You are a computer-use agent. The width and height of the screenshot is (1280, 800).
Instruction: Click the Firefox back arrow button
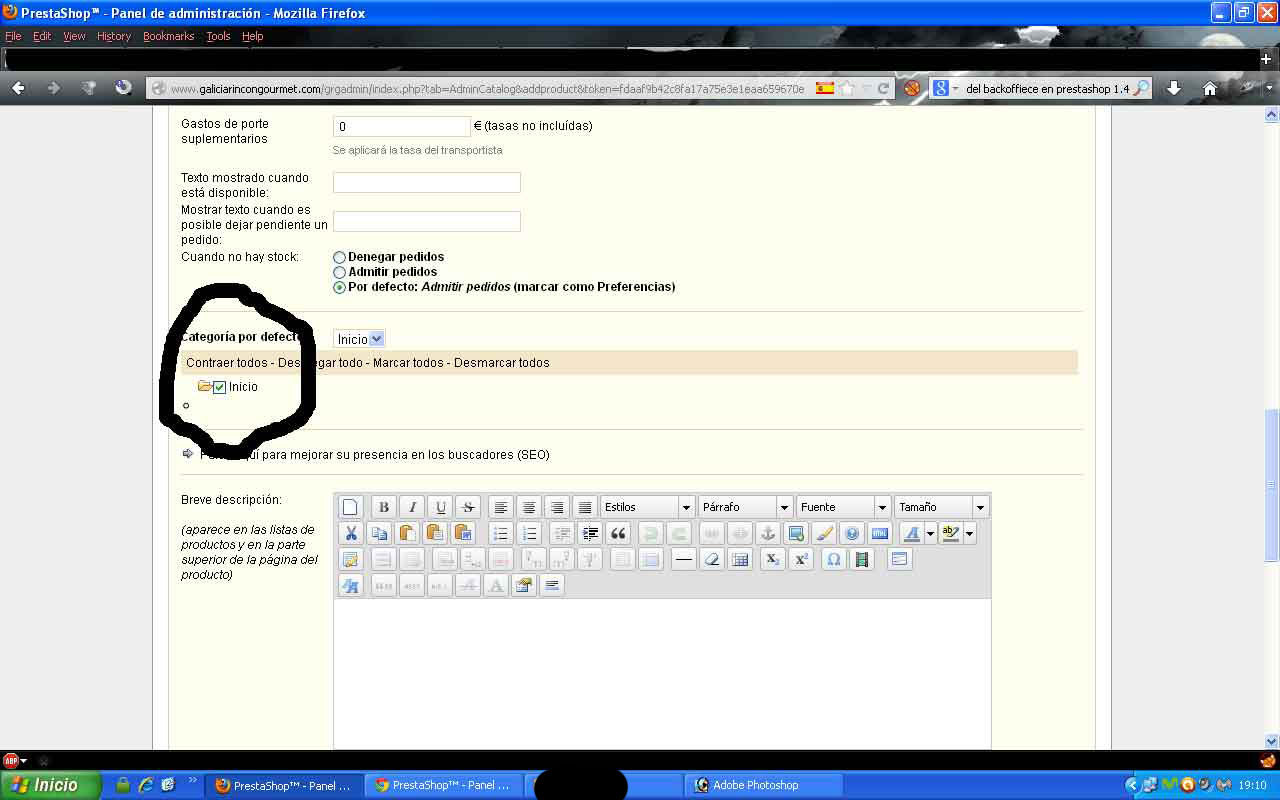(18, 88)
